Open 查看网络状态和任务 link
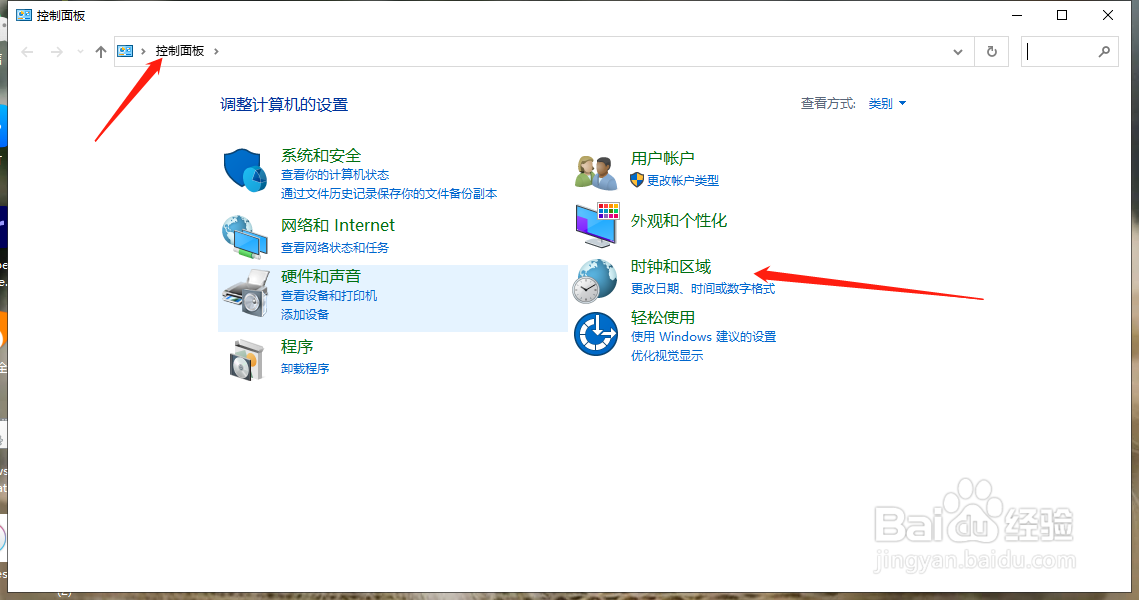The width and height of the screenshot is (1139, 600). point(335,248)
